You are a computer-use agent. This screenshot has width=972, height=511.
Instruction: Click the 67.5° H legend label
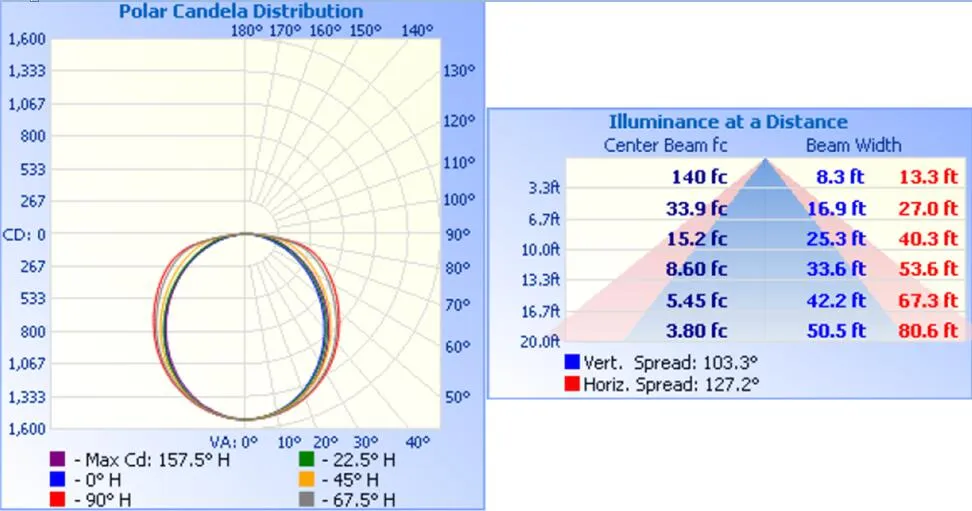pyautogui.click(x=360, y=499)
